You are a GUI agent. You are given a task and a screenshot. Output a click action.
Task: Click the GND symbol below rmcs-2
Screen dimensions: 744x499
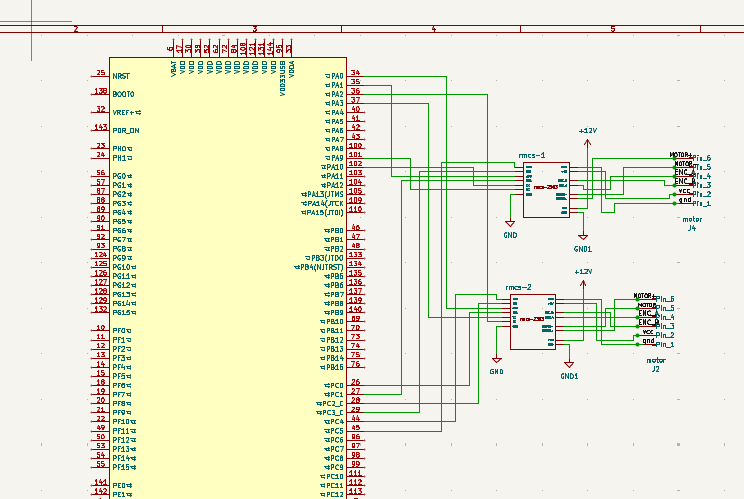click(x=497, y=366)
